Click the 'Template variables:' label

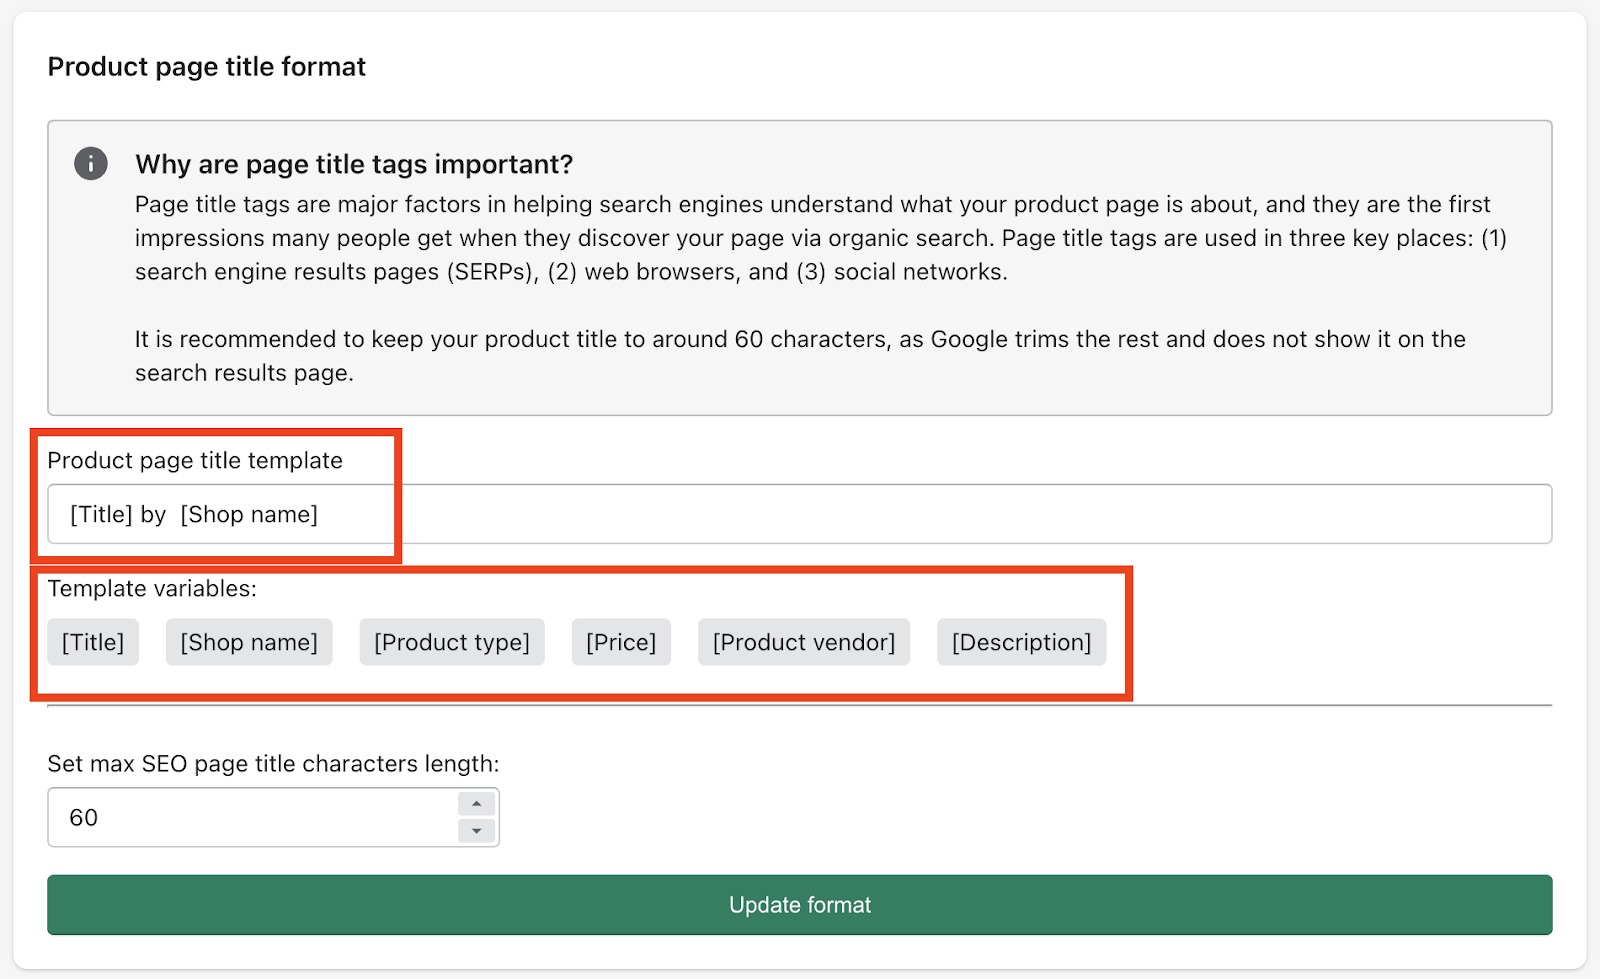point(152,589)
